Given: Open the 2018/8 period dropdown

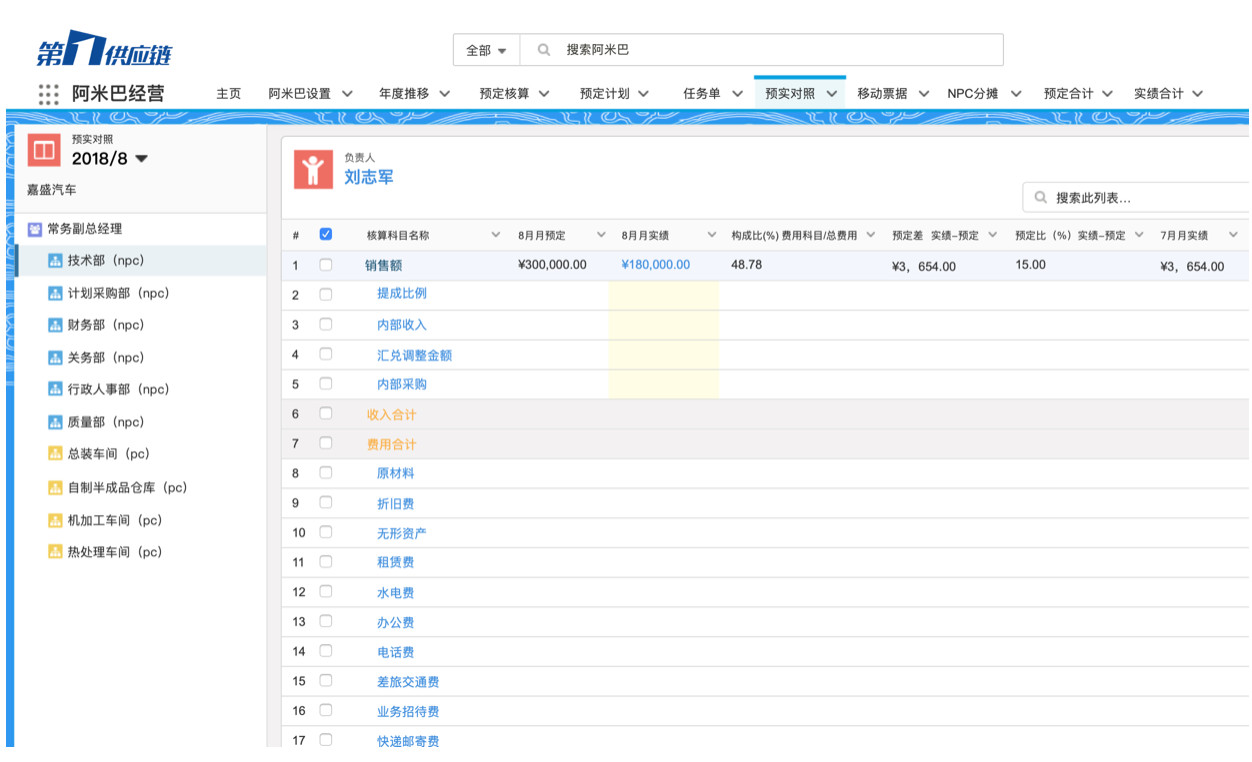Looking at the screenshot, I should (141, 159).
